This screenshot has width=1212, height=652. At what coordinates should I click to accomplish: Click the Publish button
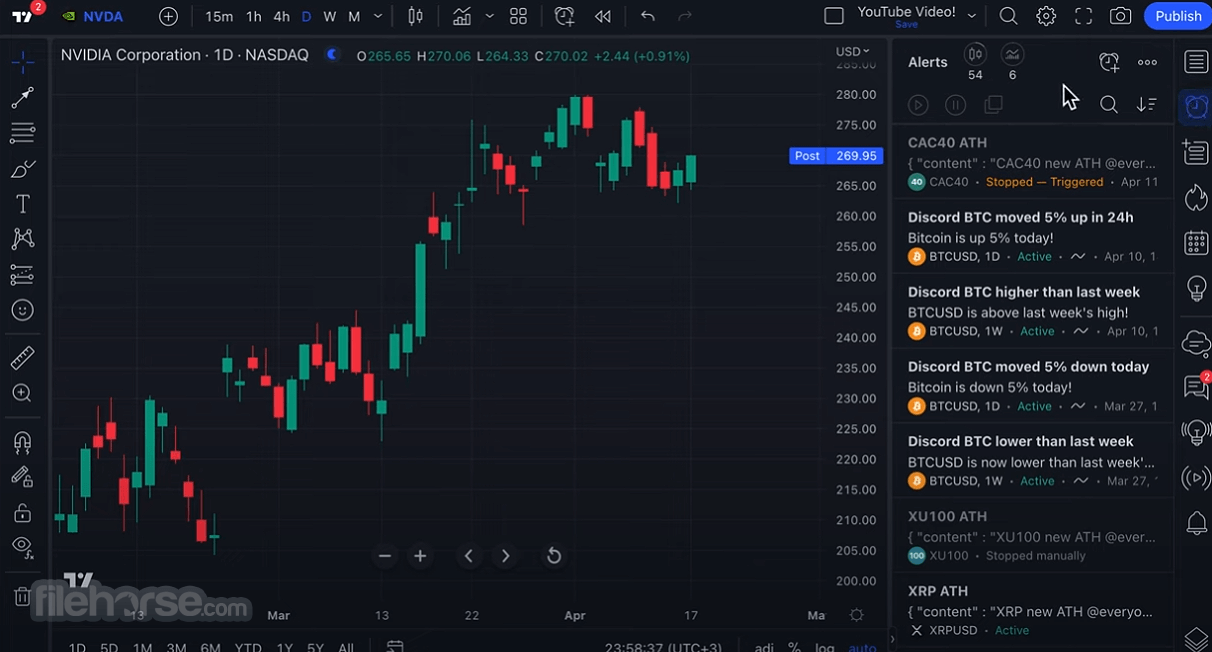click(x=1178, y=16)
